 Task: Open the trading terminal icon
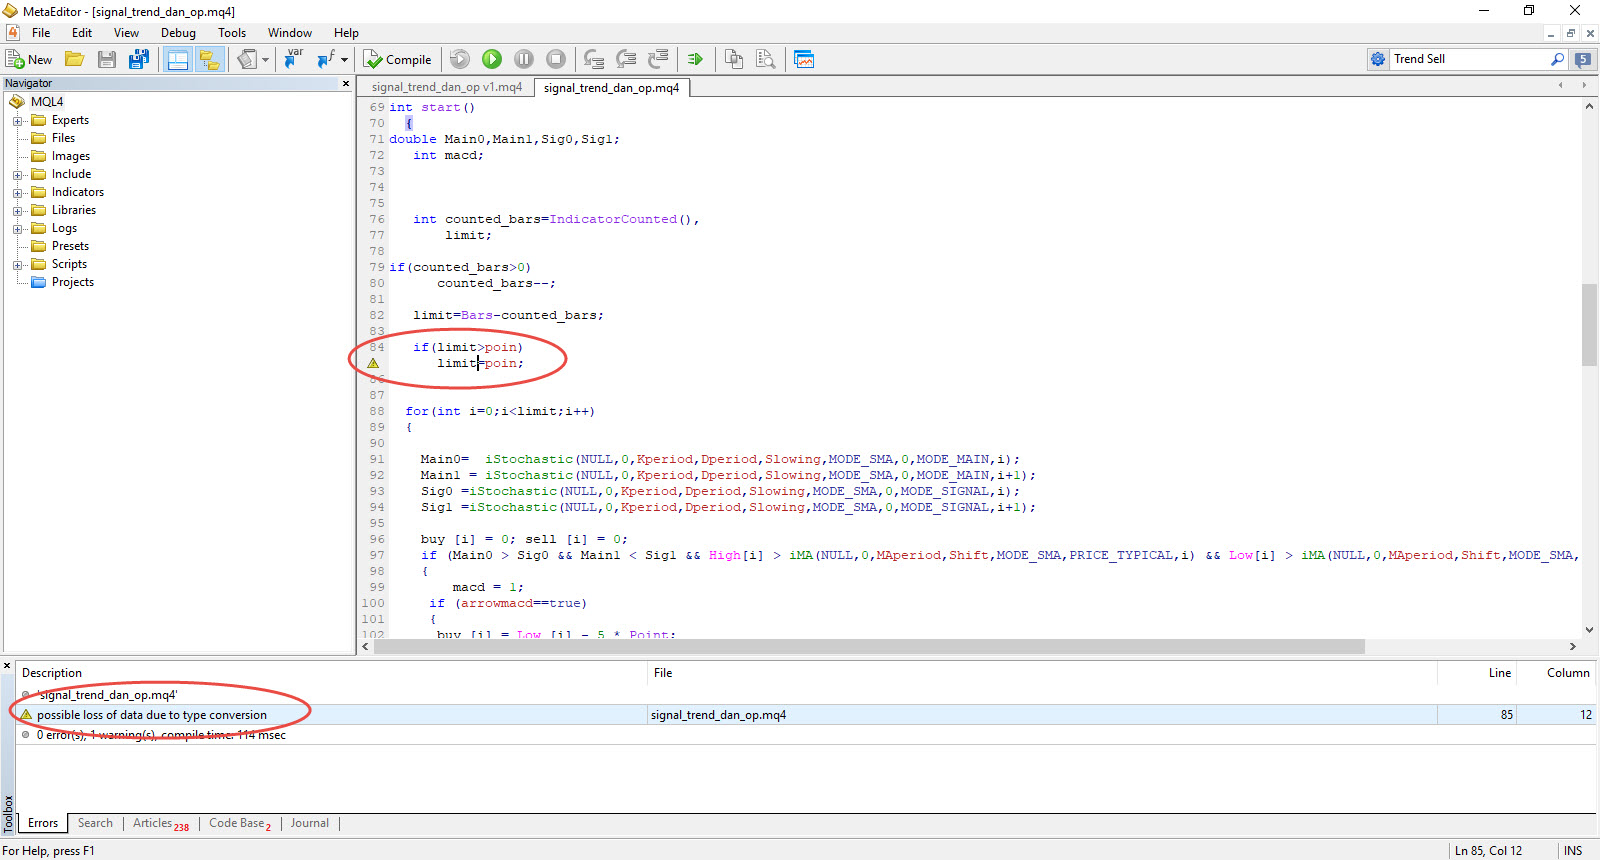coord(804,60)
